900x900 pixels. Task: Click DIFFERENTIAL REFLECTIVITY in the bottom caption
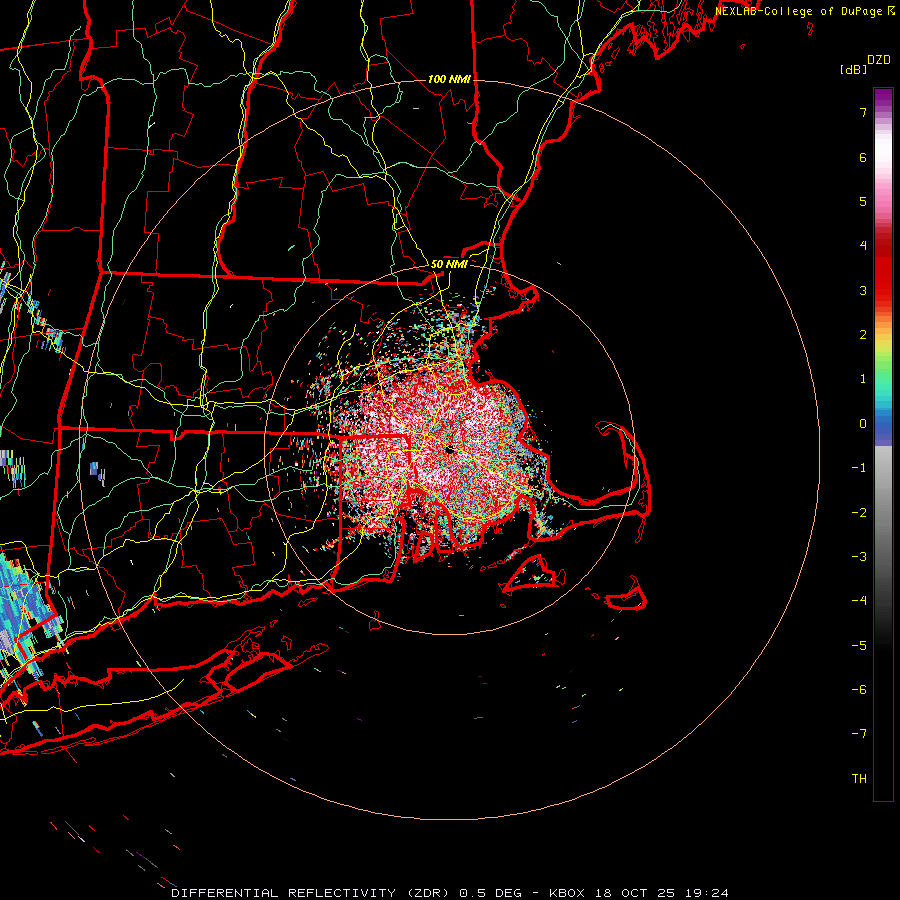pos(284,893)
